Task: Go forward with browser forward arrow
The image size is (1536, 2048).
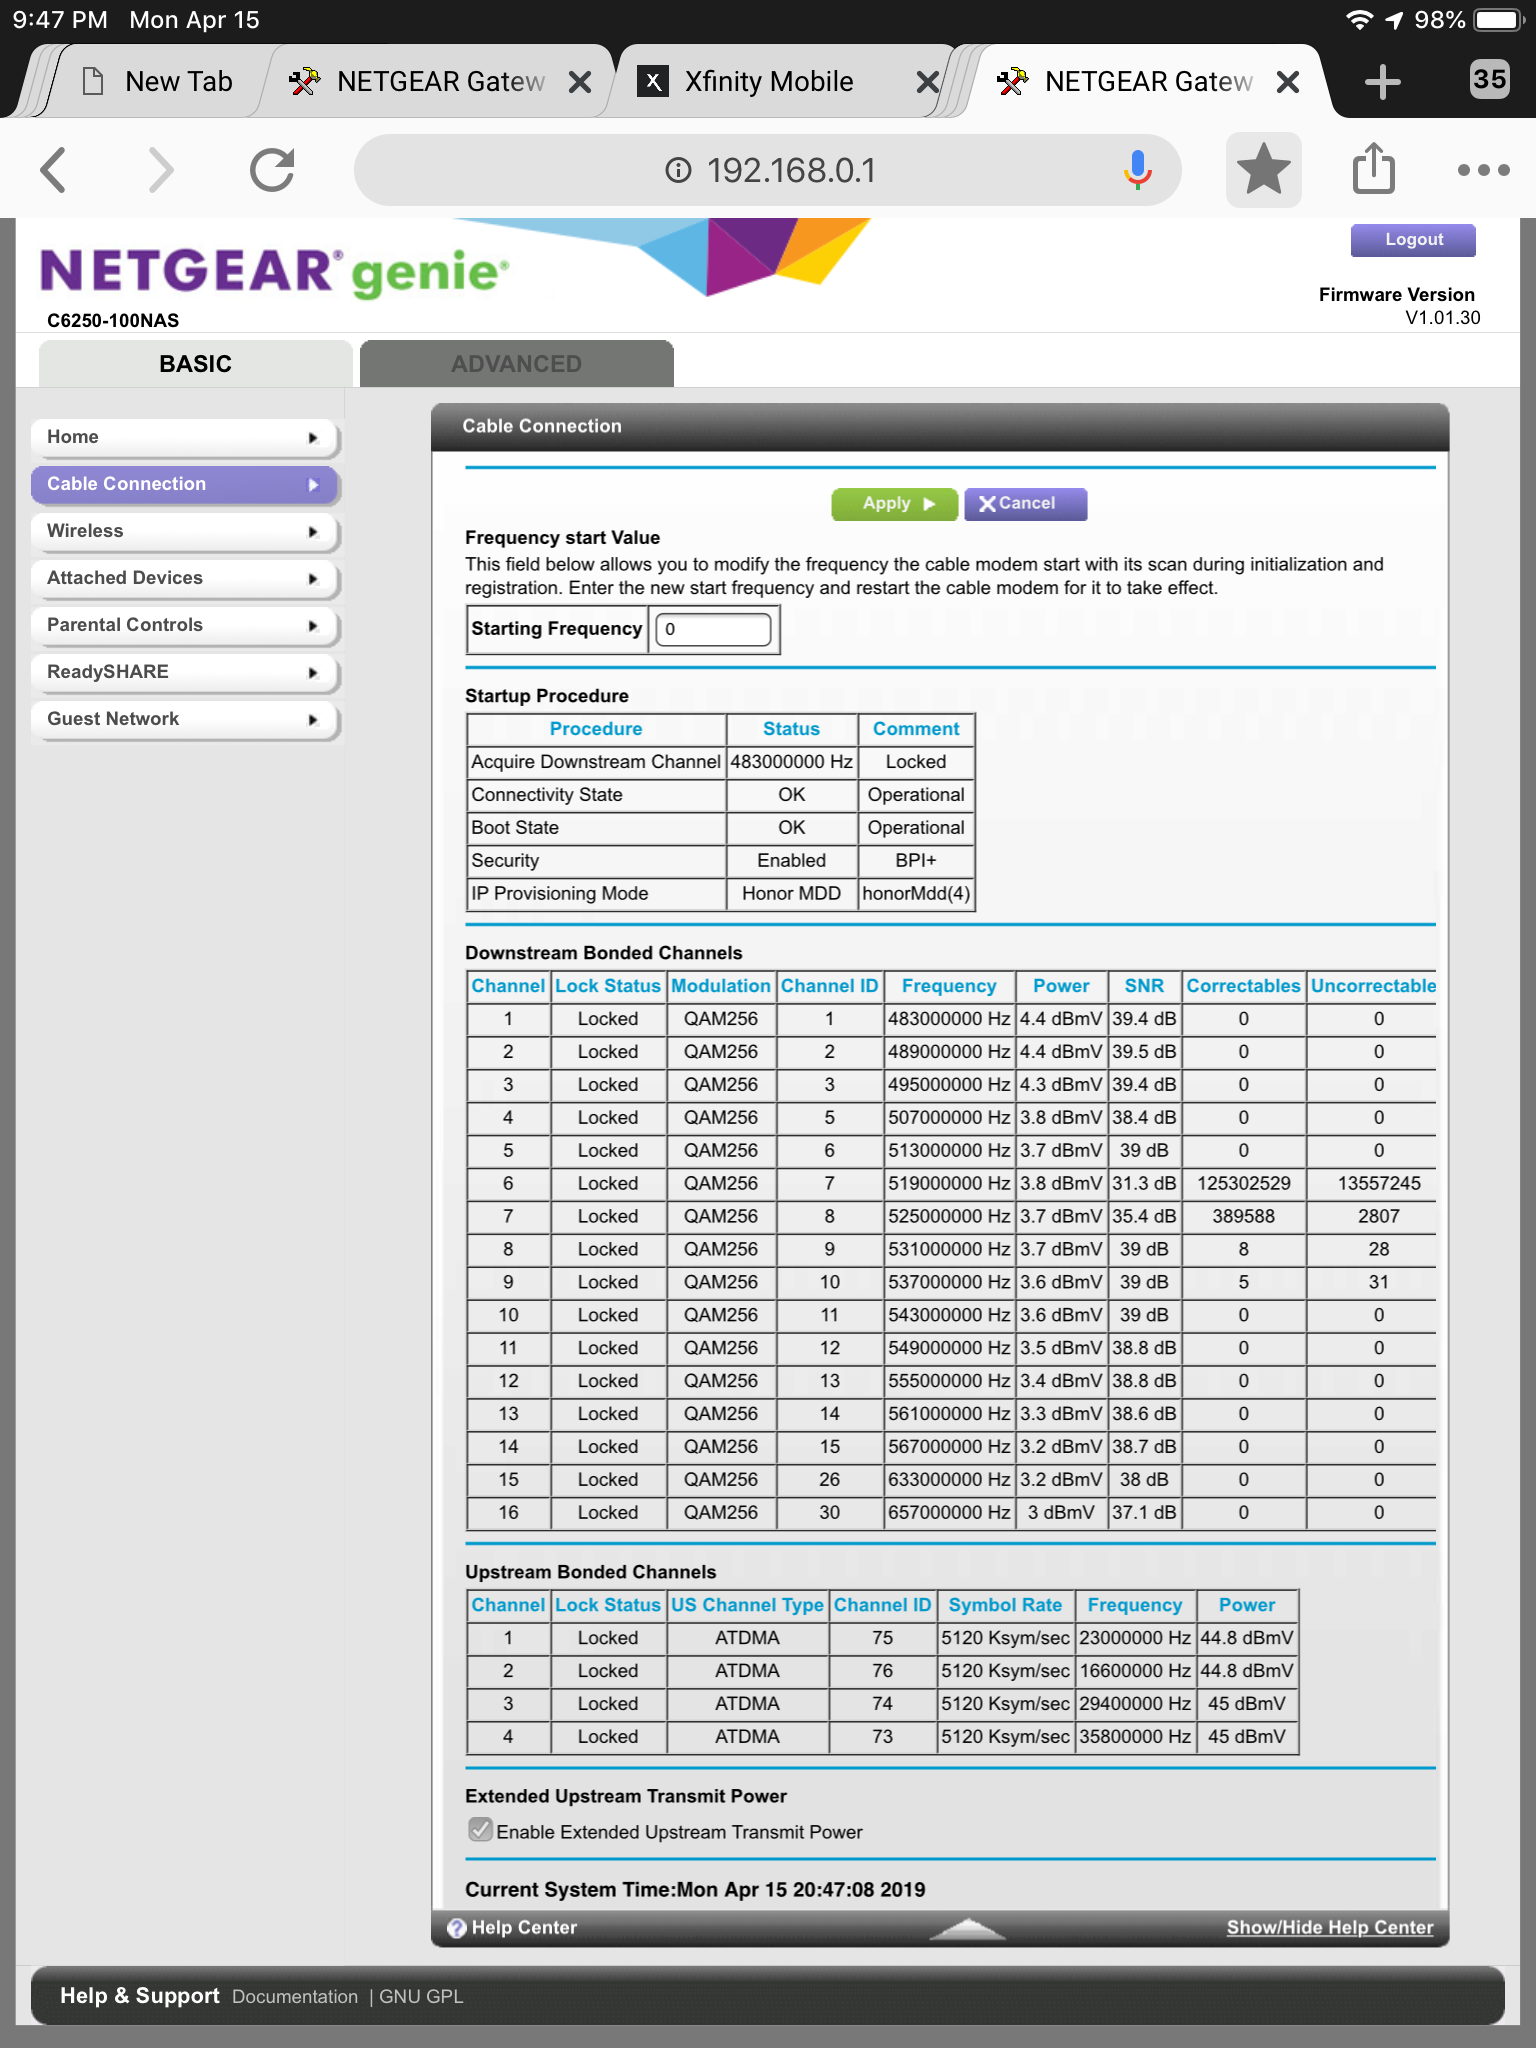Action: click(160, 169)
